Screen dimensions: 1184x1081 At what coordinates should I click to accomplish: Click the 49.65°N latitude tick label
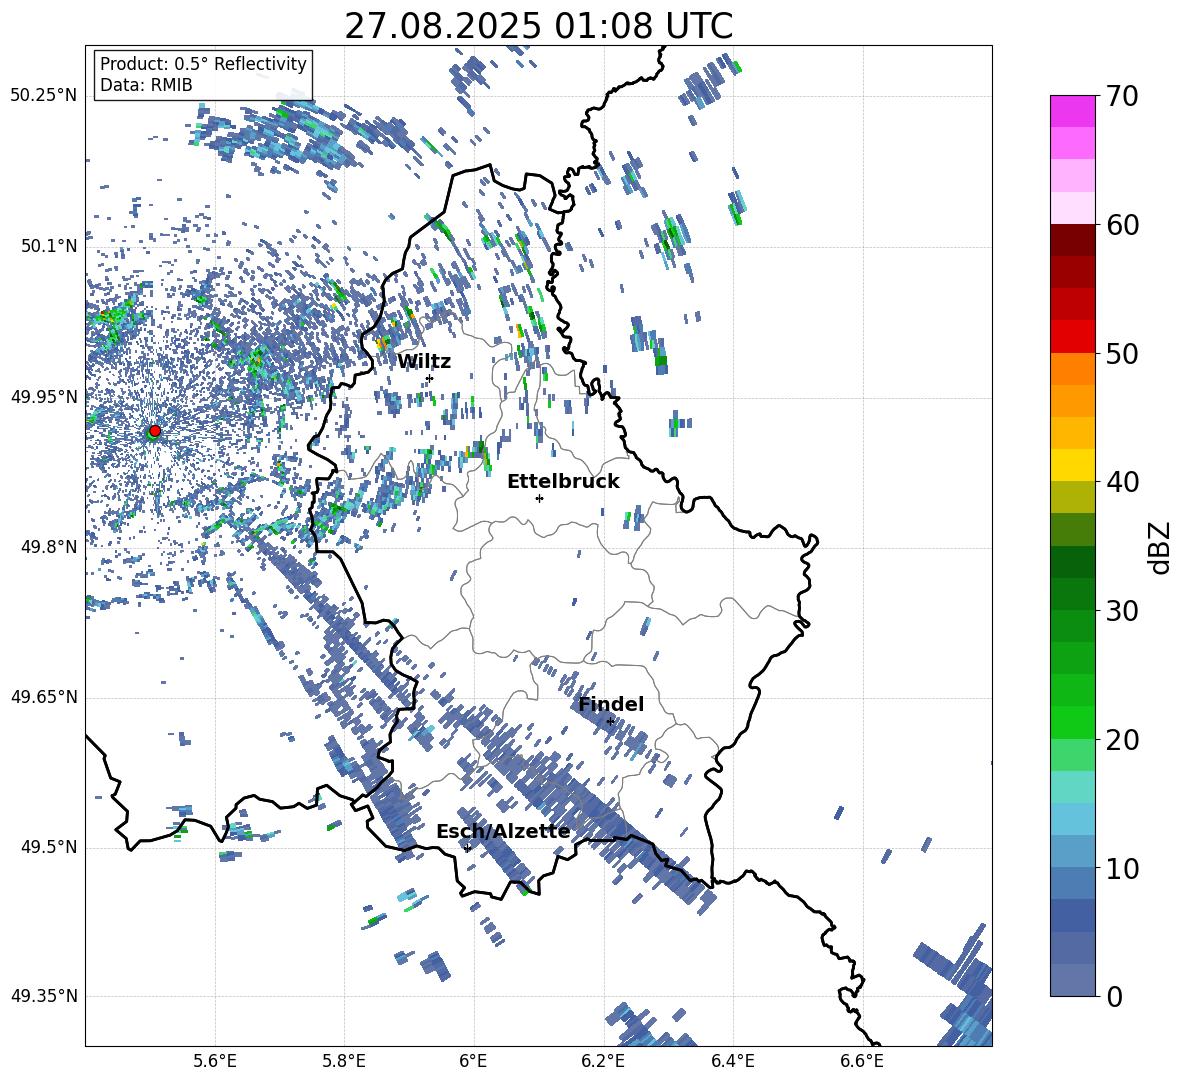point(44,696)
